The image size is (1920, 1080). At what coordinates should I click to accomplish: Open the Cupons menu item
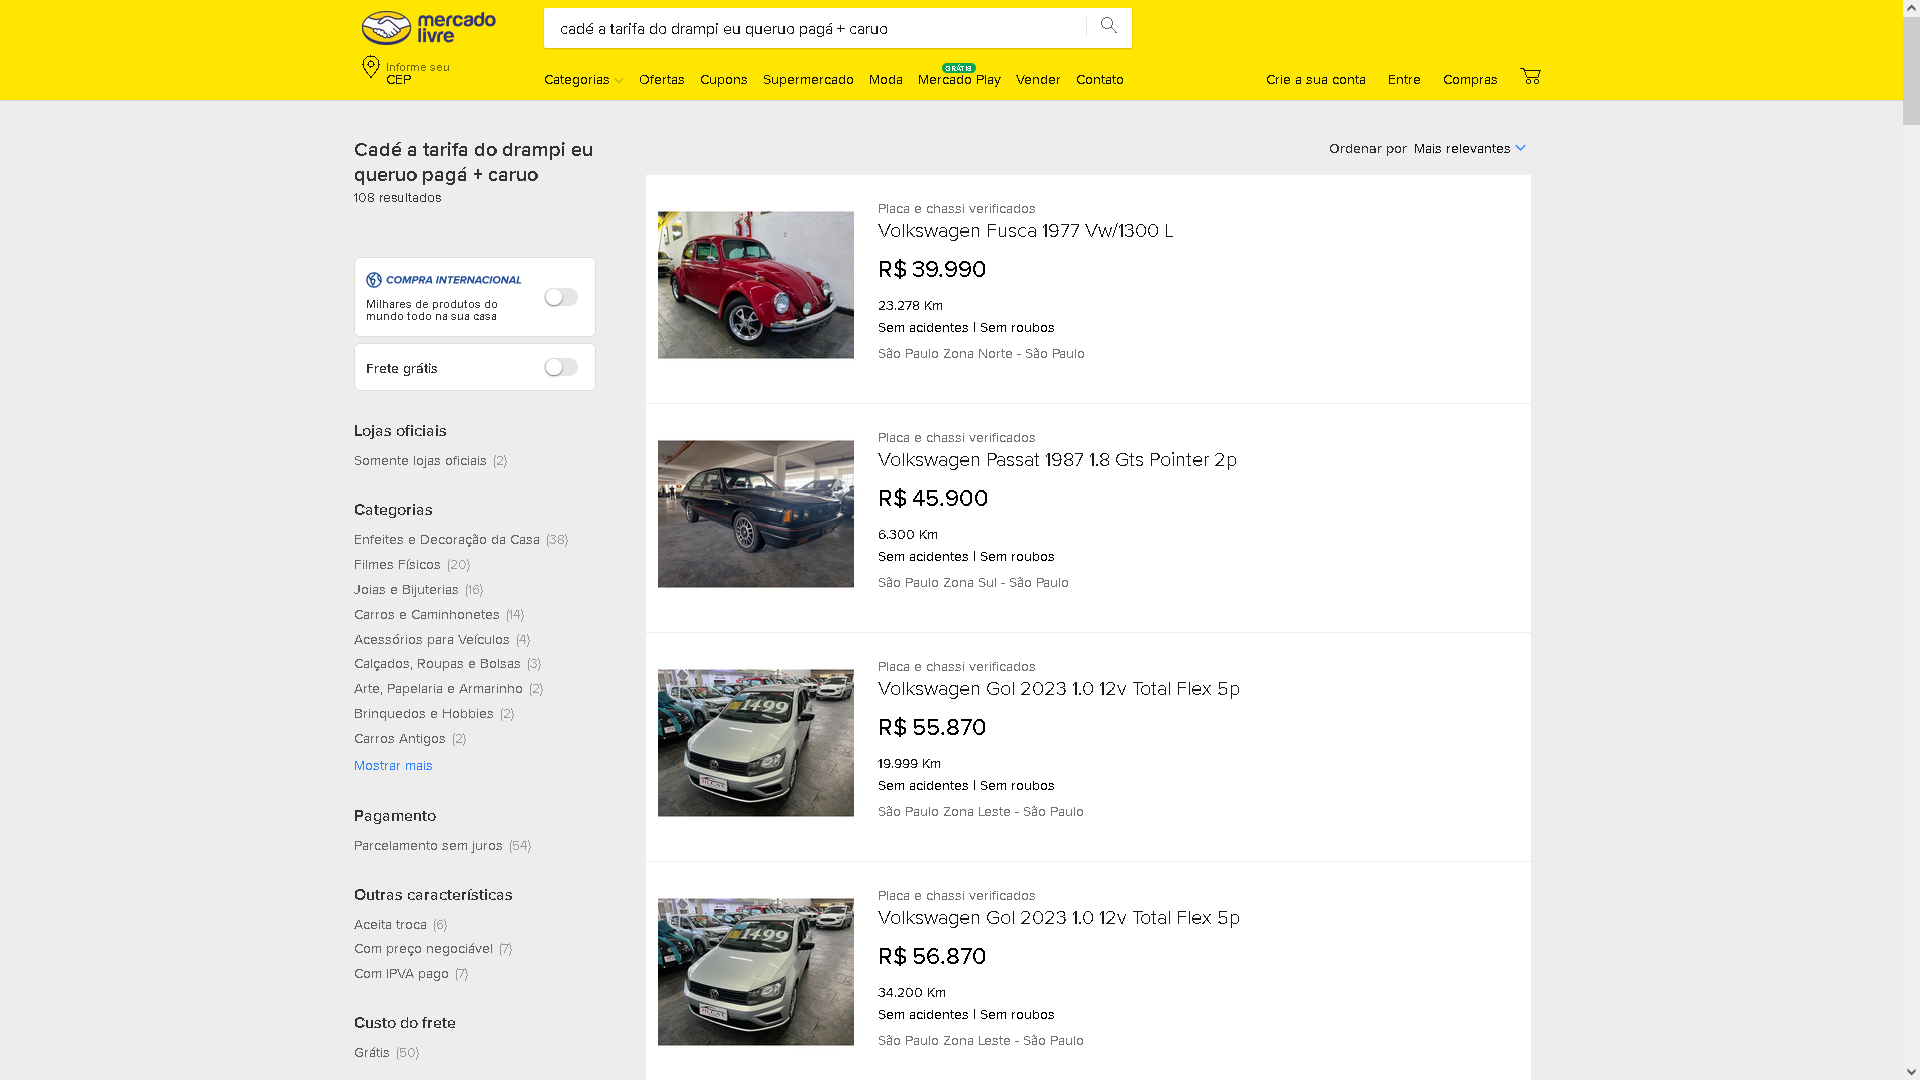[x=723, y=79]
